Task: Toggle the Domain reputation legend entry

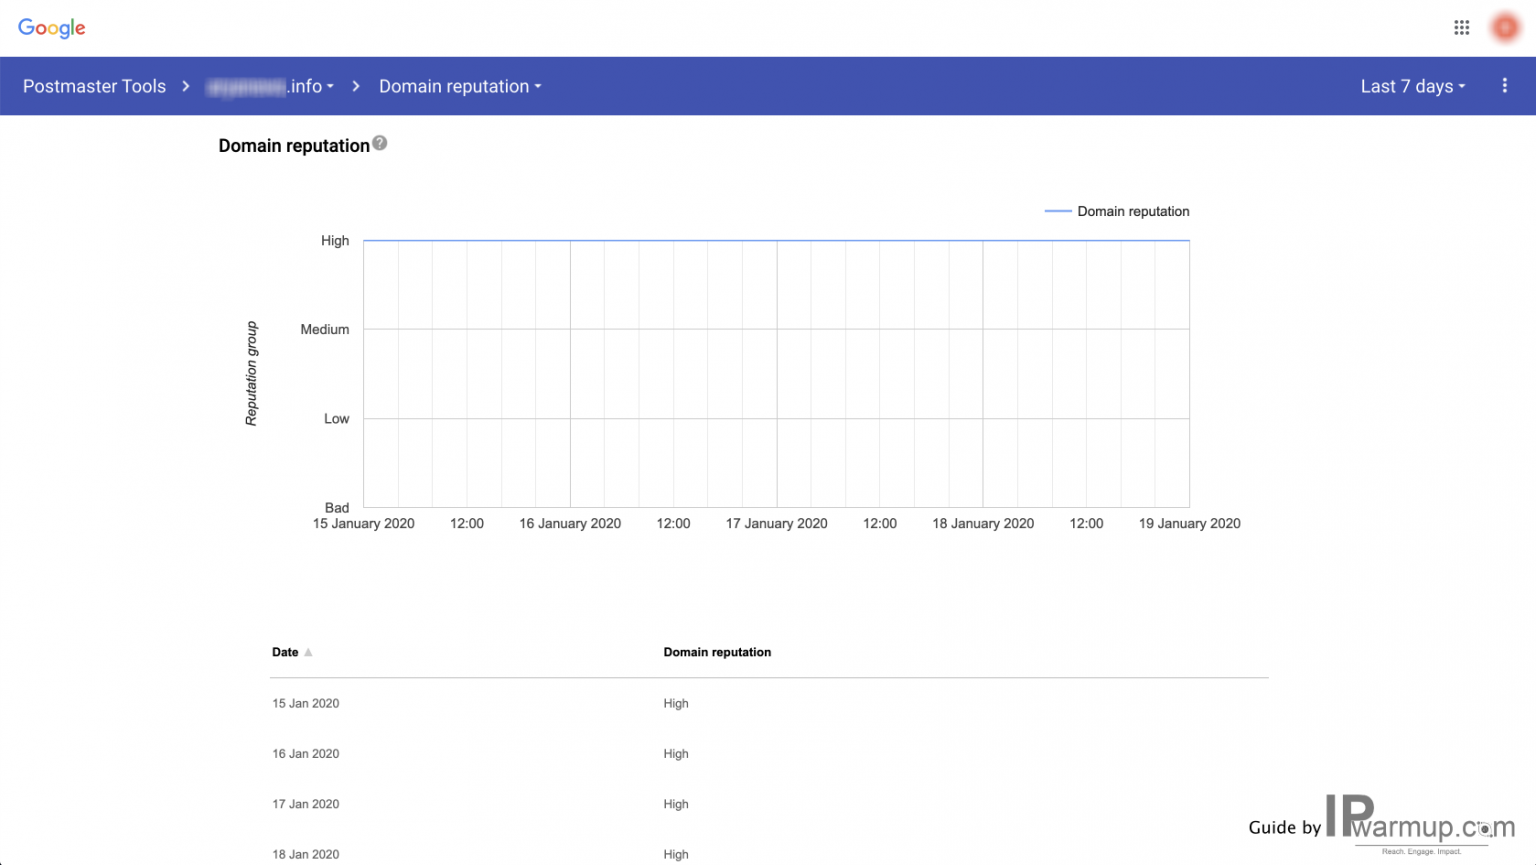Action: pyautogui.click(x=1117, y=211)
